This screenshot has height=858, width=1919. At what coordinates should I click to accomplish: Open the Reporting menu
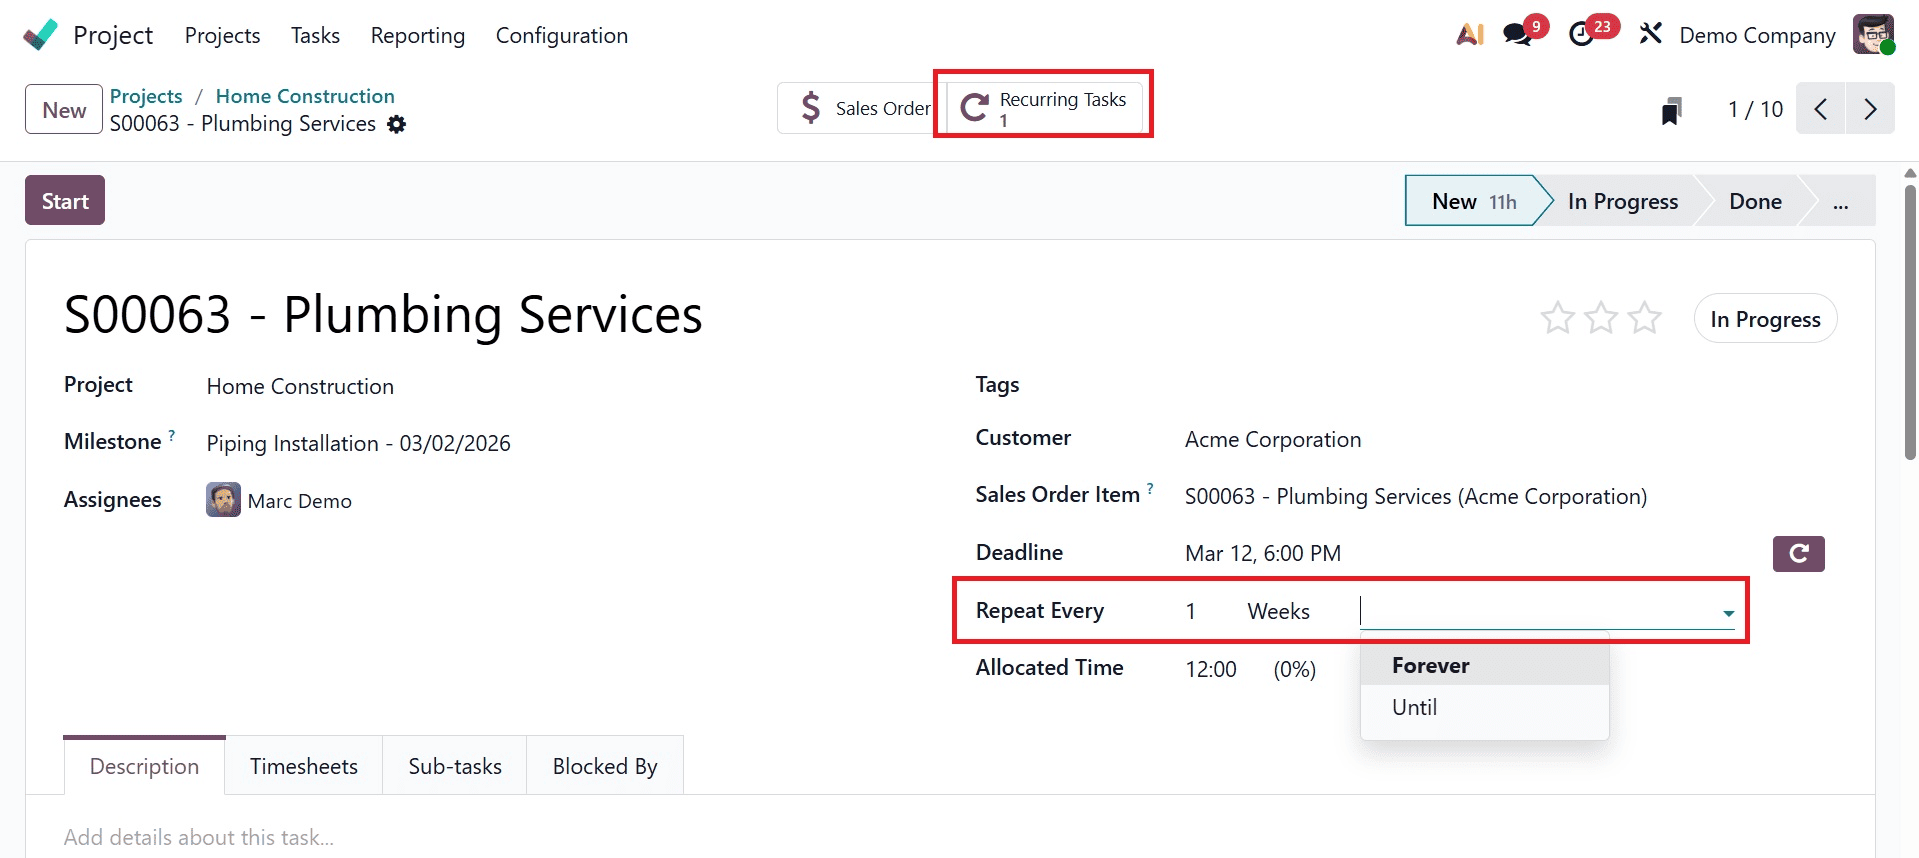[x=418, y=35]
